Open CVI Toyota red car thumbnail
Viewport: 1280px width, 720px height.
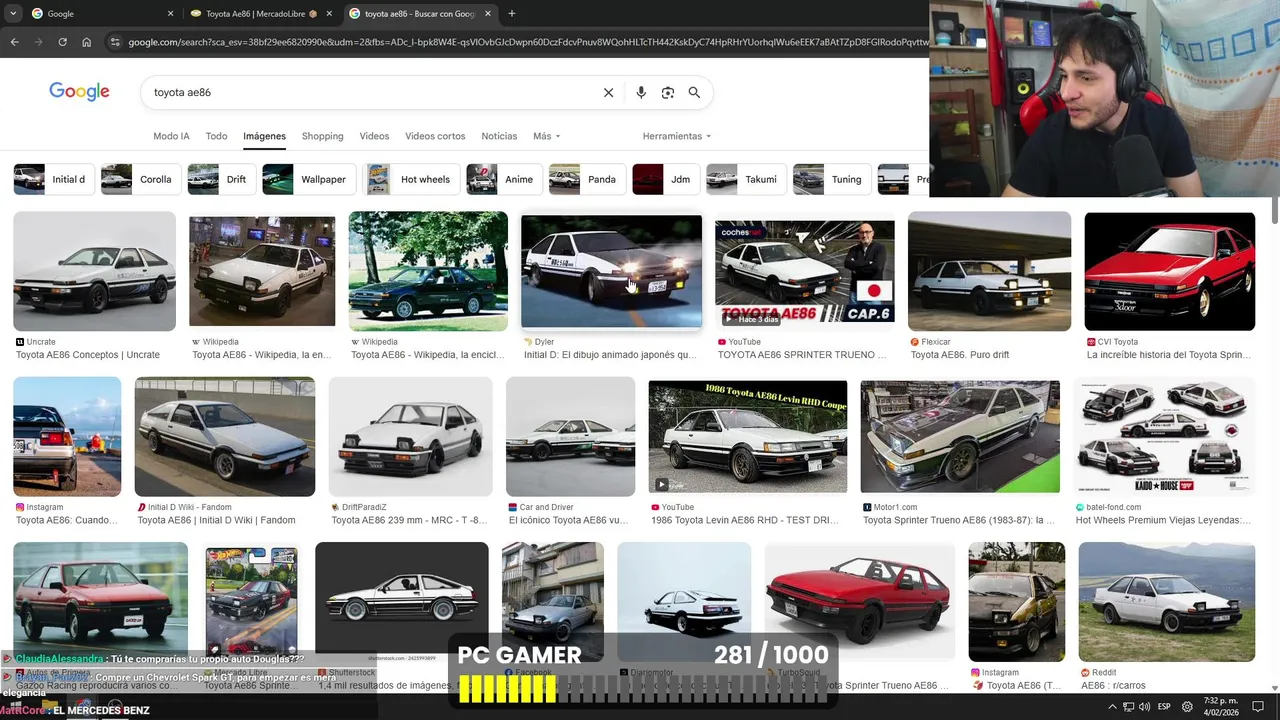[x=1169, y=271]
